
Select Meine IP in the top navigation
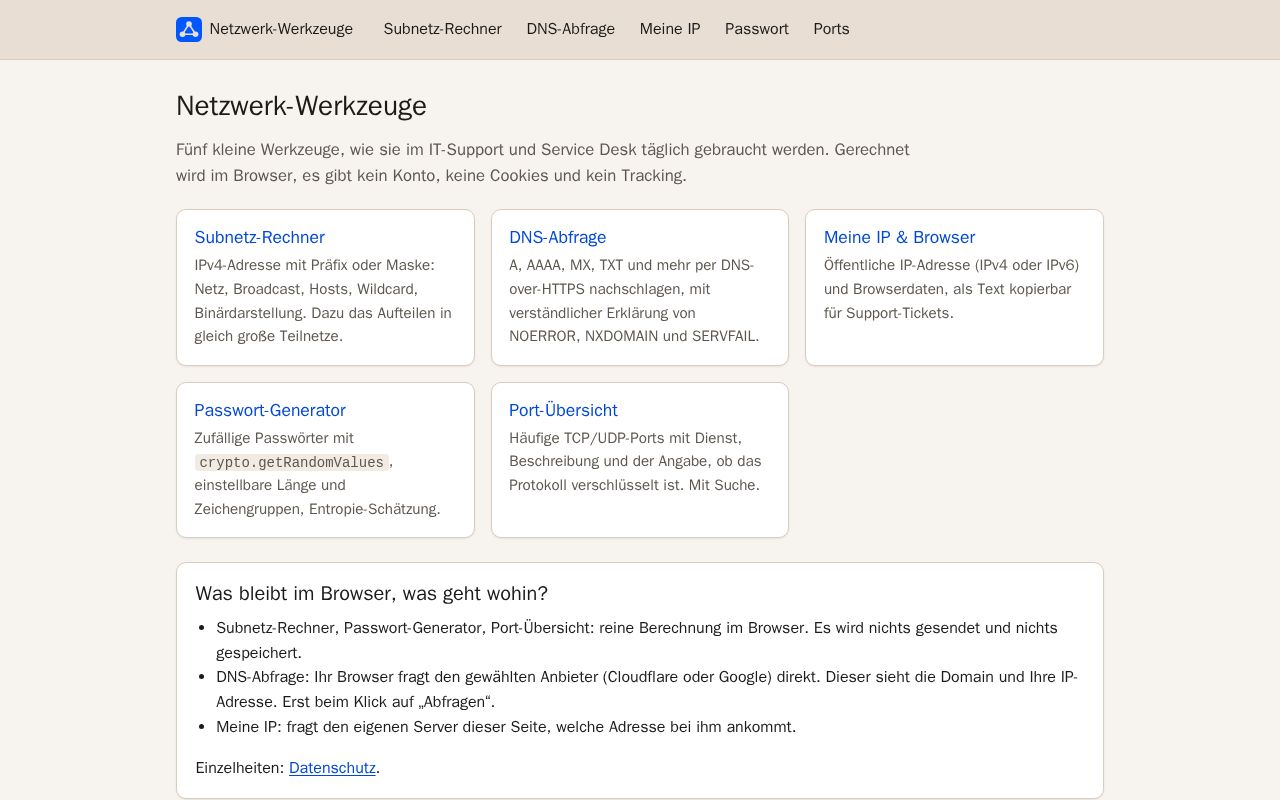click(670, 29)
